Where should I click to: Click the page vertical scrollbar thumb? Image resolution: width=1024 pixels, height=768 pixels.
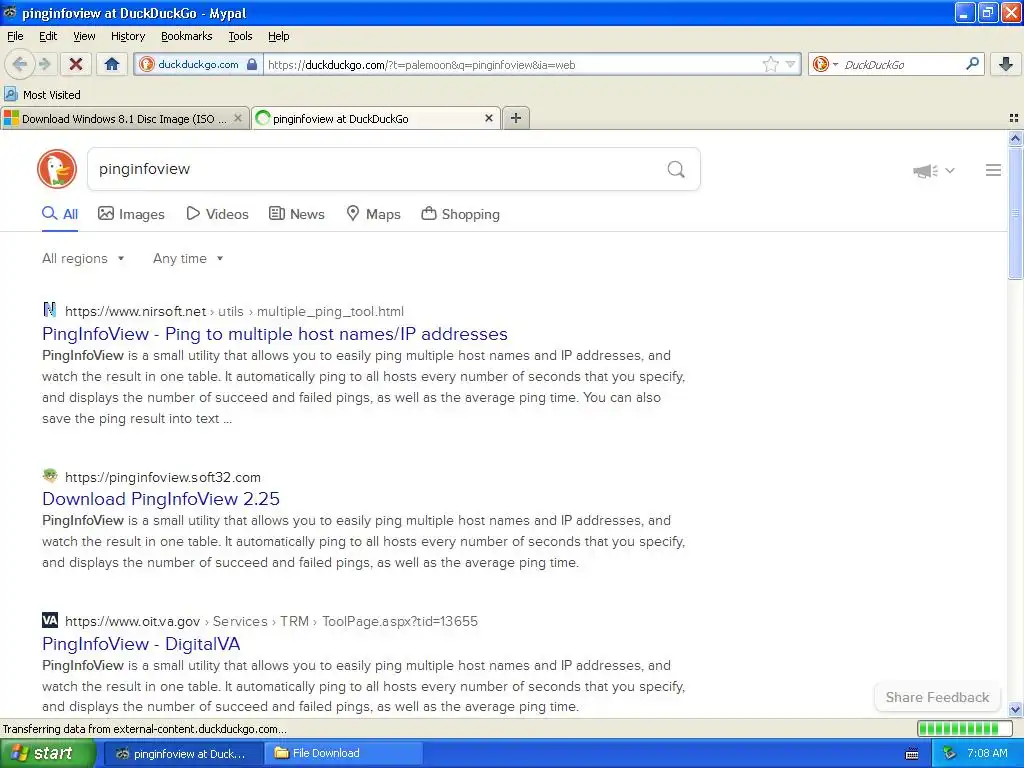pos(1015,212)
